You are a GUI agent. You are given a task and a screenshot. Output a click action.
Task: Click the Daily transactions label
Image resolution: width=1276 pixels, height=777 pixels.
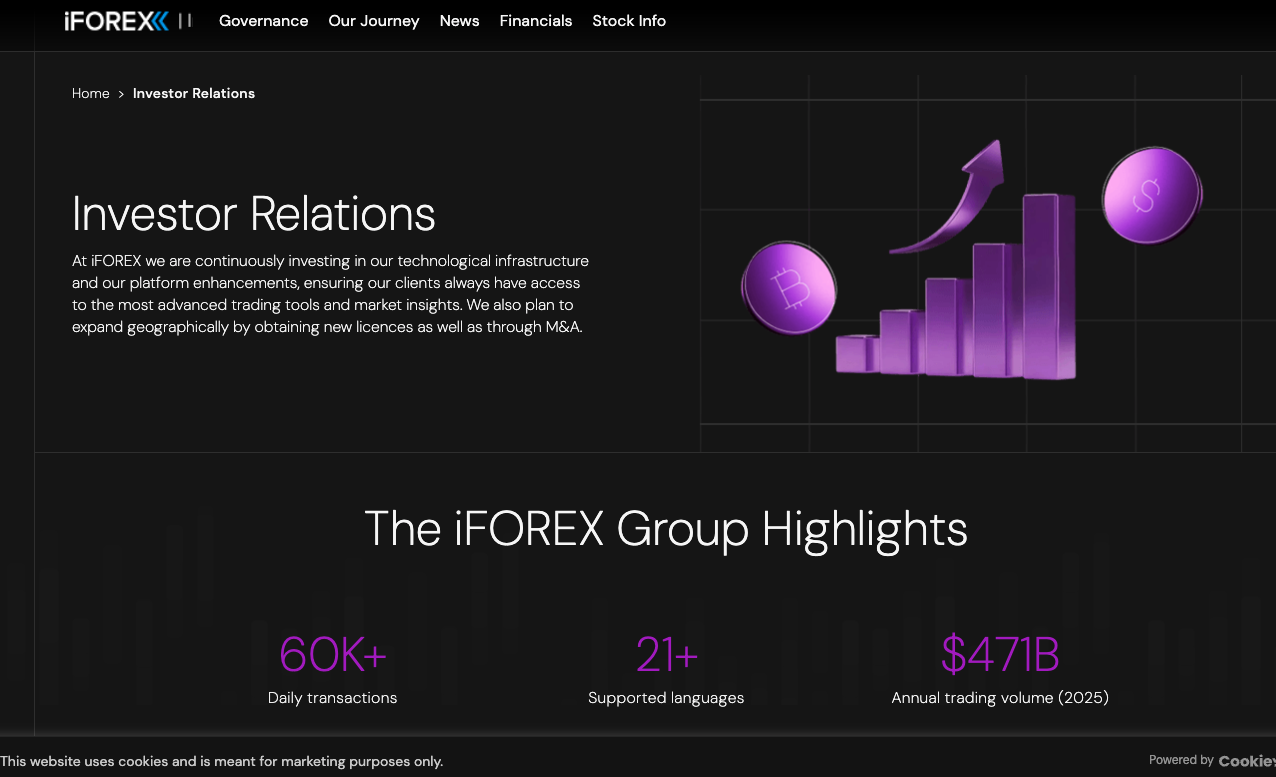333,698
